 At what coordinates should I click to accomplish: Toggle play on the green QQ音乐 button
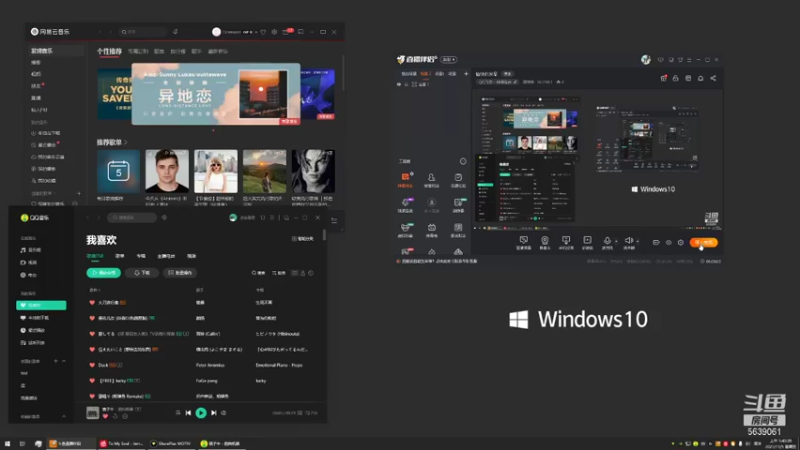point(201,413)
